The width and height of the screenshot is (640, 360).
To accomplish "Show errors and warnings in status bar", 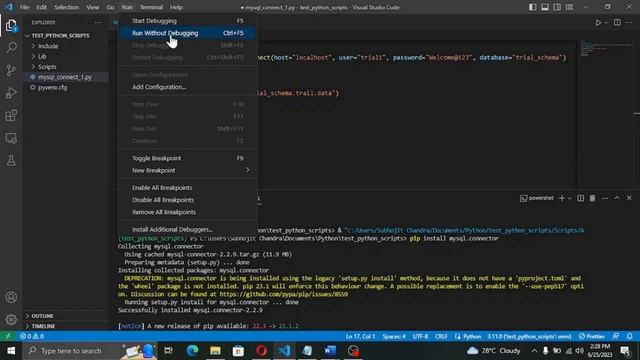I will pos(32,336).
